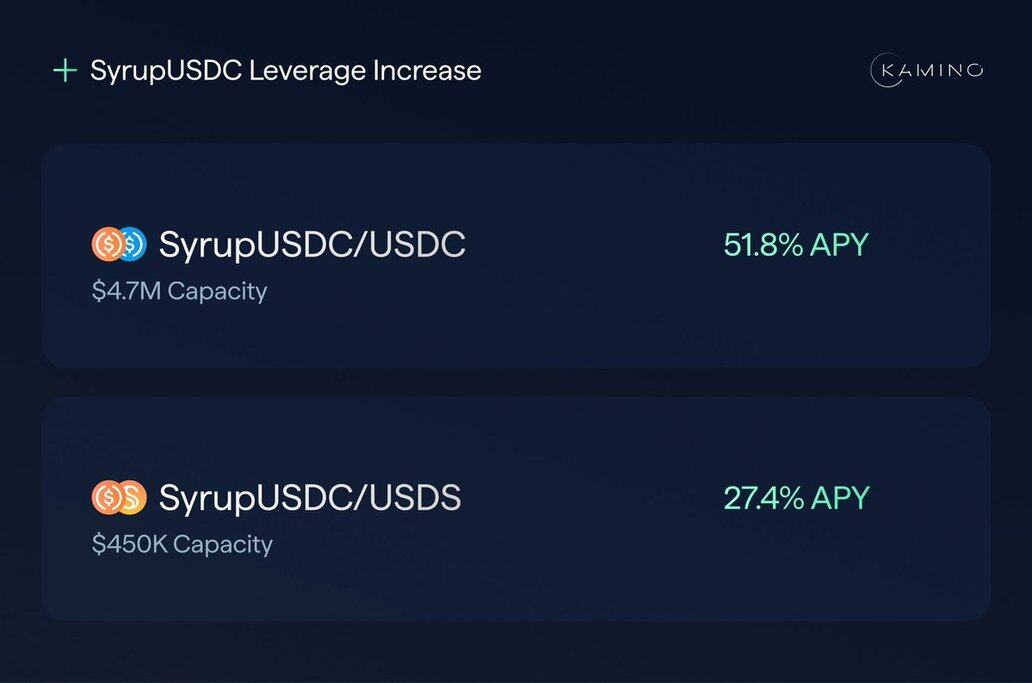The image size is (1032, 683).
Task: Click the word APY beside 27.4%
Action: [x=840, y=498]
